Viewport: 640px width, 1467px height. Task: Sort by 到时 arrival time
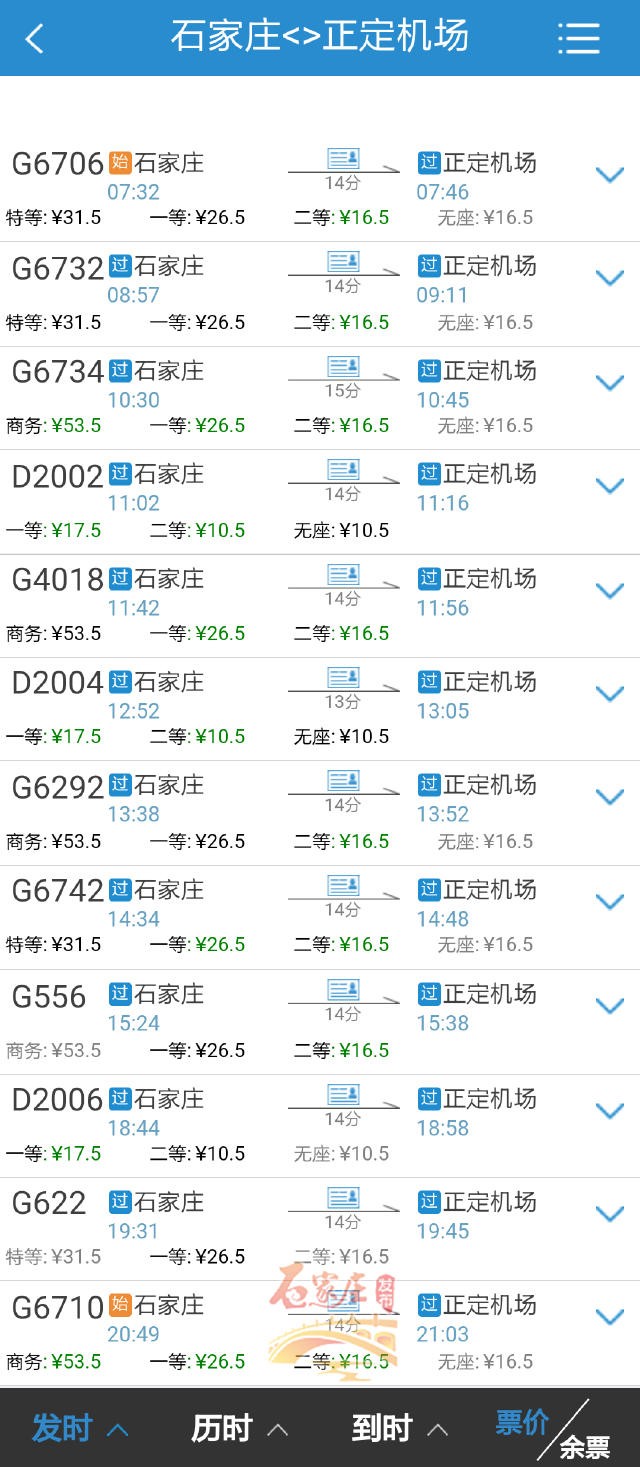399,1428
